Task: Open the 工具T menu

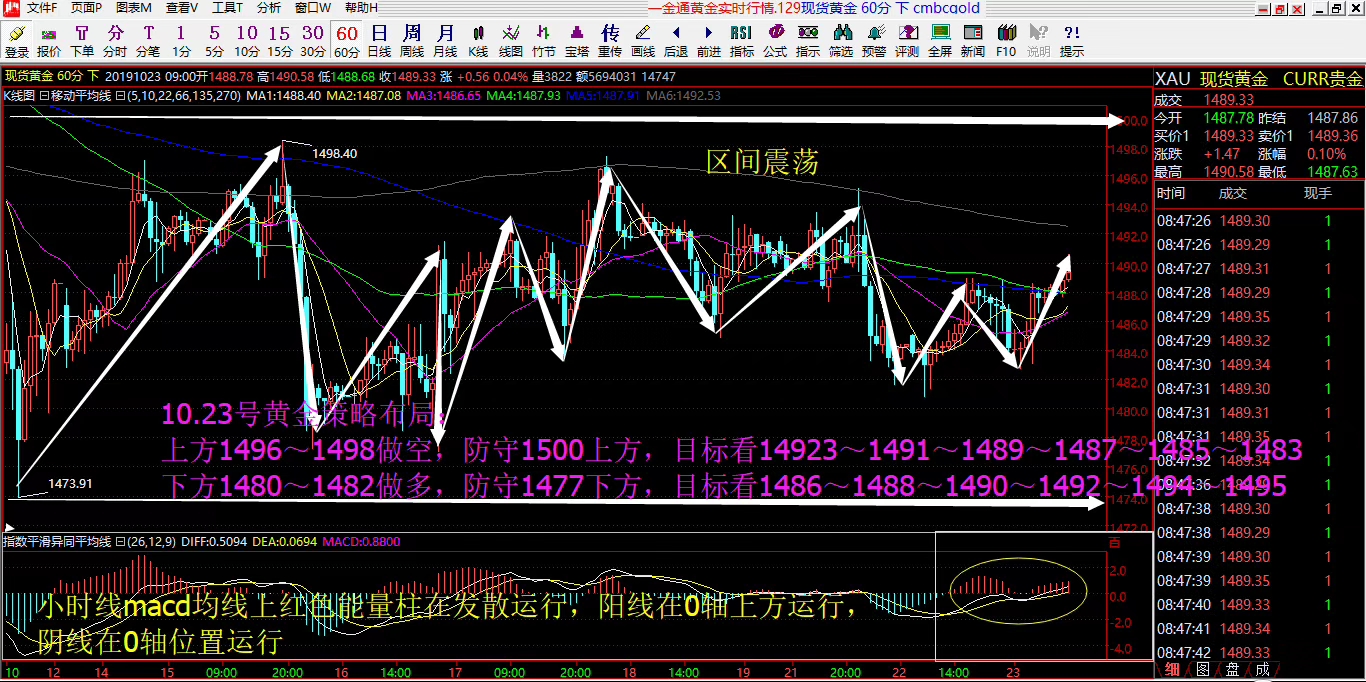Action: pos(227,8)
